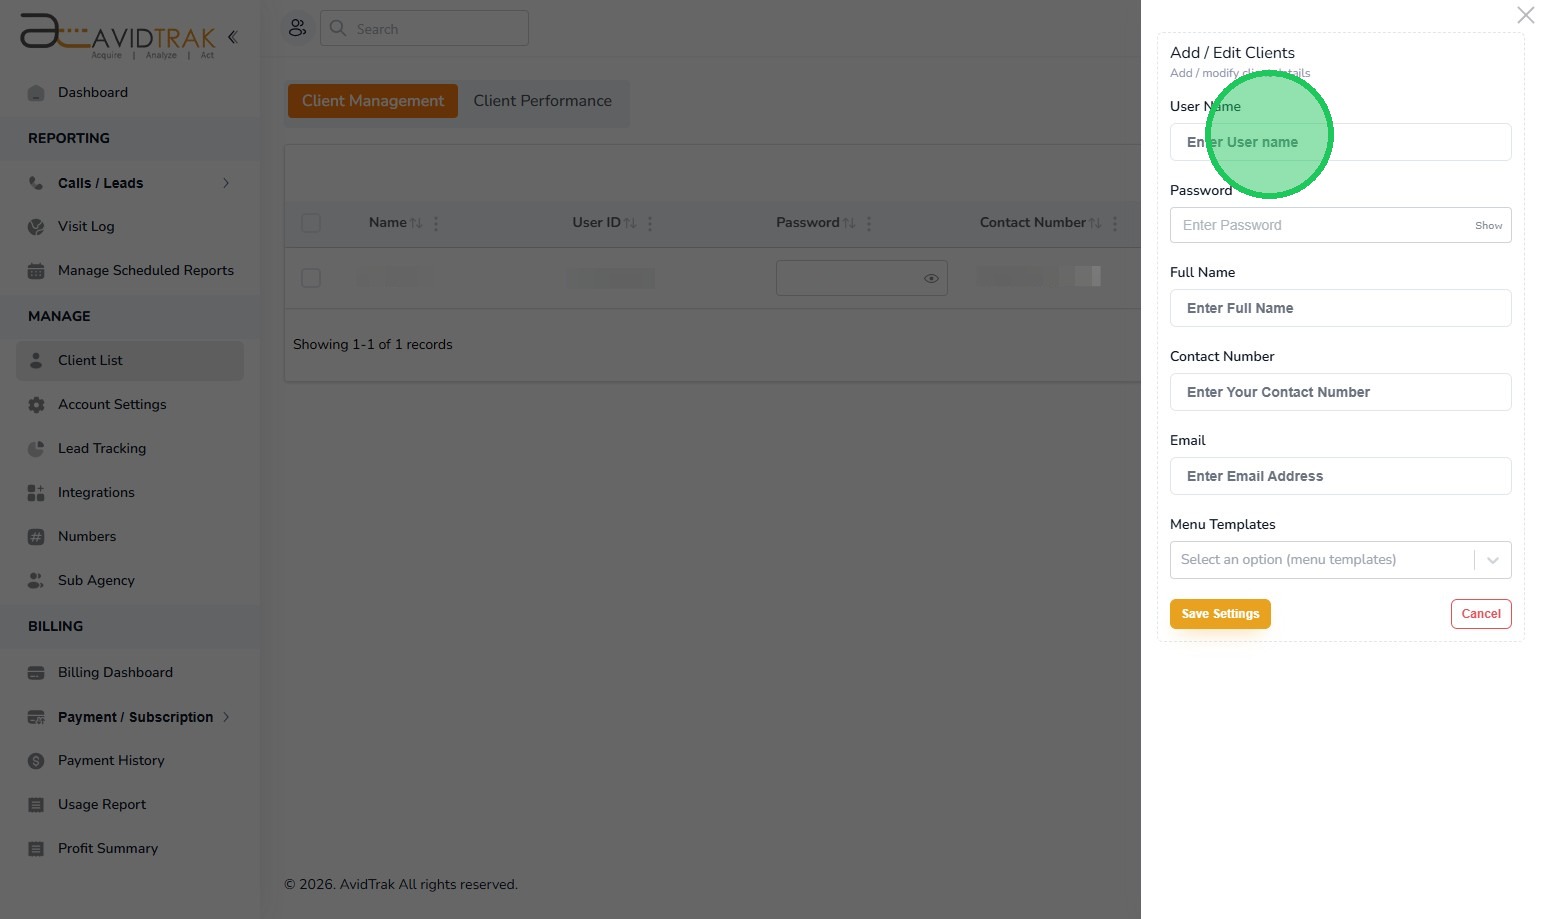The width and height of the screenshot is (1541, 919).
Task: View the Usage Report
Action: 102,805
